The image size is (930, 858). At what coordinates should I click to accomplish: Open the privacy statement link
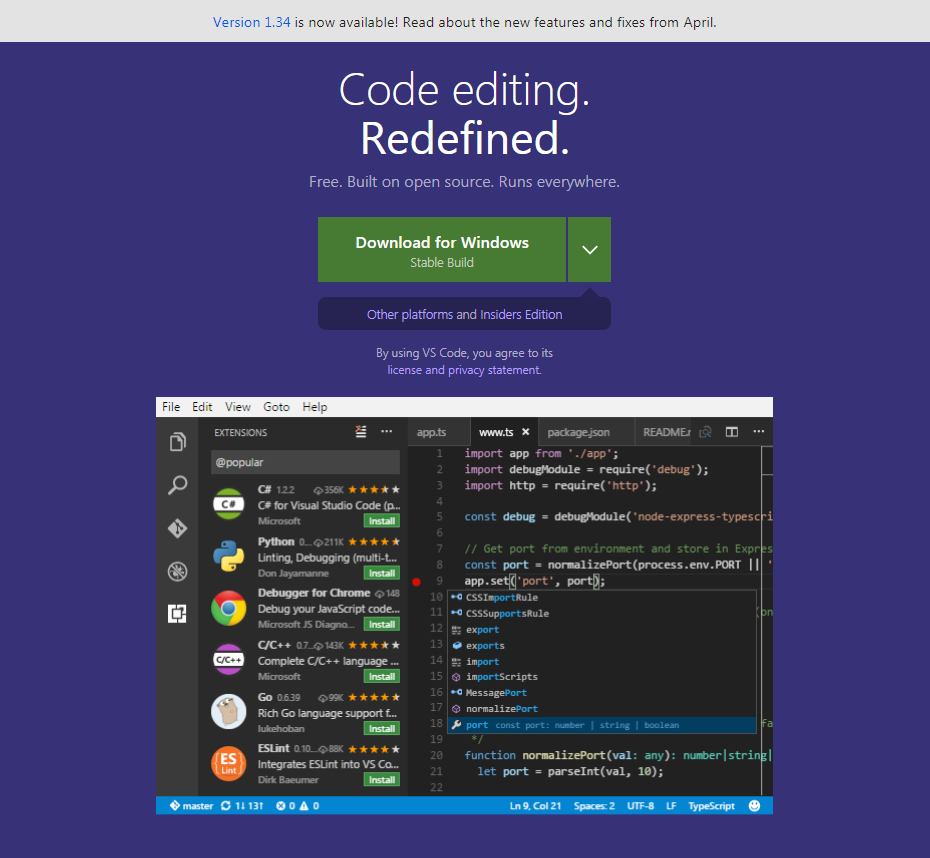pos(494,370)
